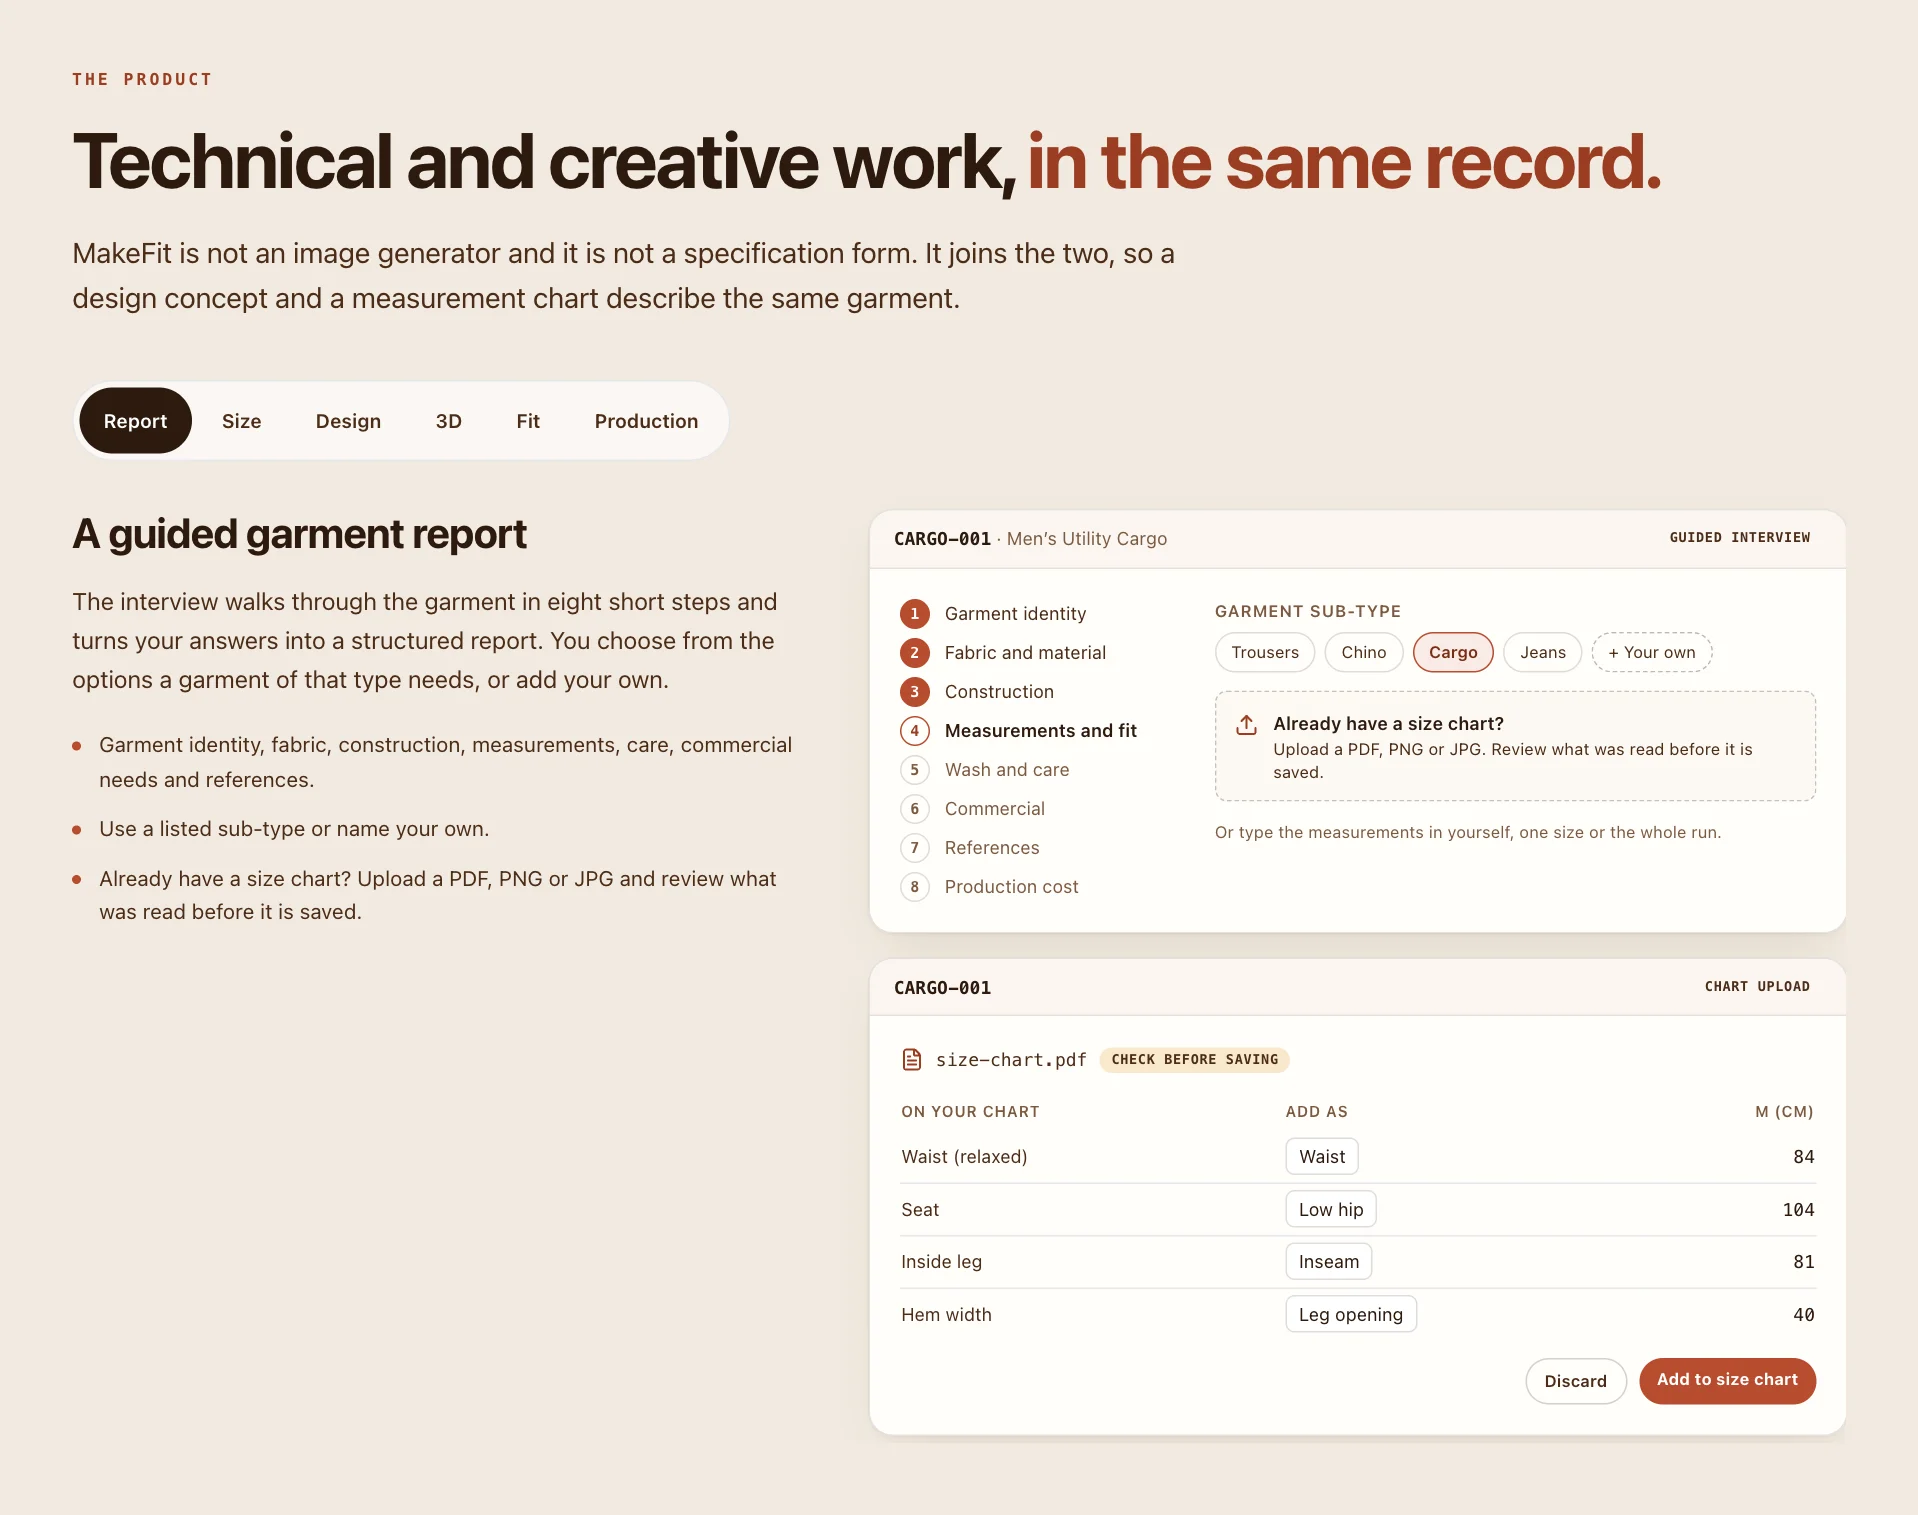This screenshot has width=1918, height=1515.
Task: Open the Waist mapping selector
Action: click(x=1322, y=1156)
